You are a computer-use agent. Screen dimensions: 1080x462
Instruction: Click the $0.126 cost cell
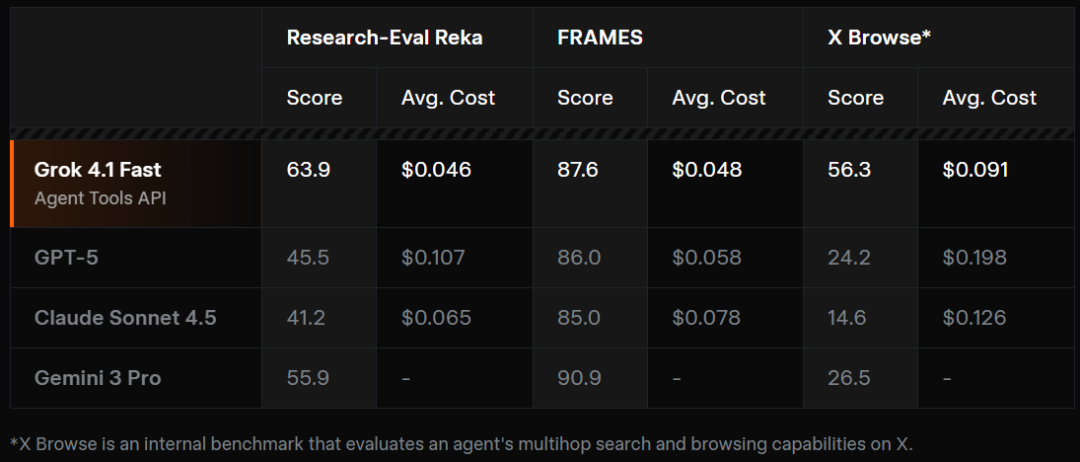tap(976, 318)
